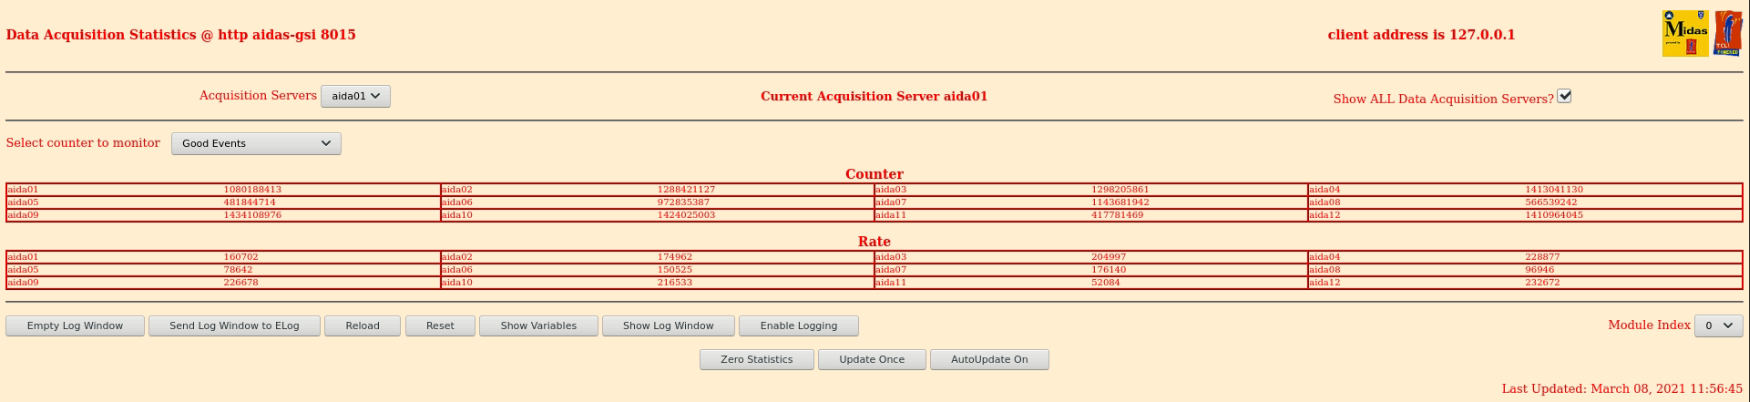
Task: Click the yellow Midas logo icon
Action: [1686, 33]
